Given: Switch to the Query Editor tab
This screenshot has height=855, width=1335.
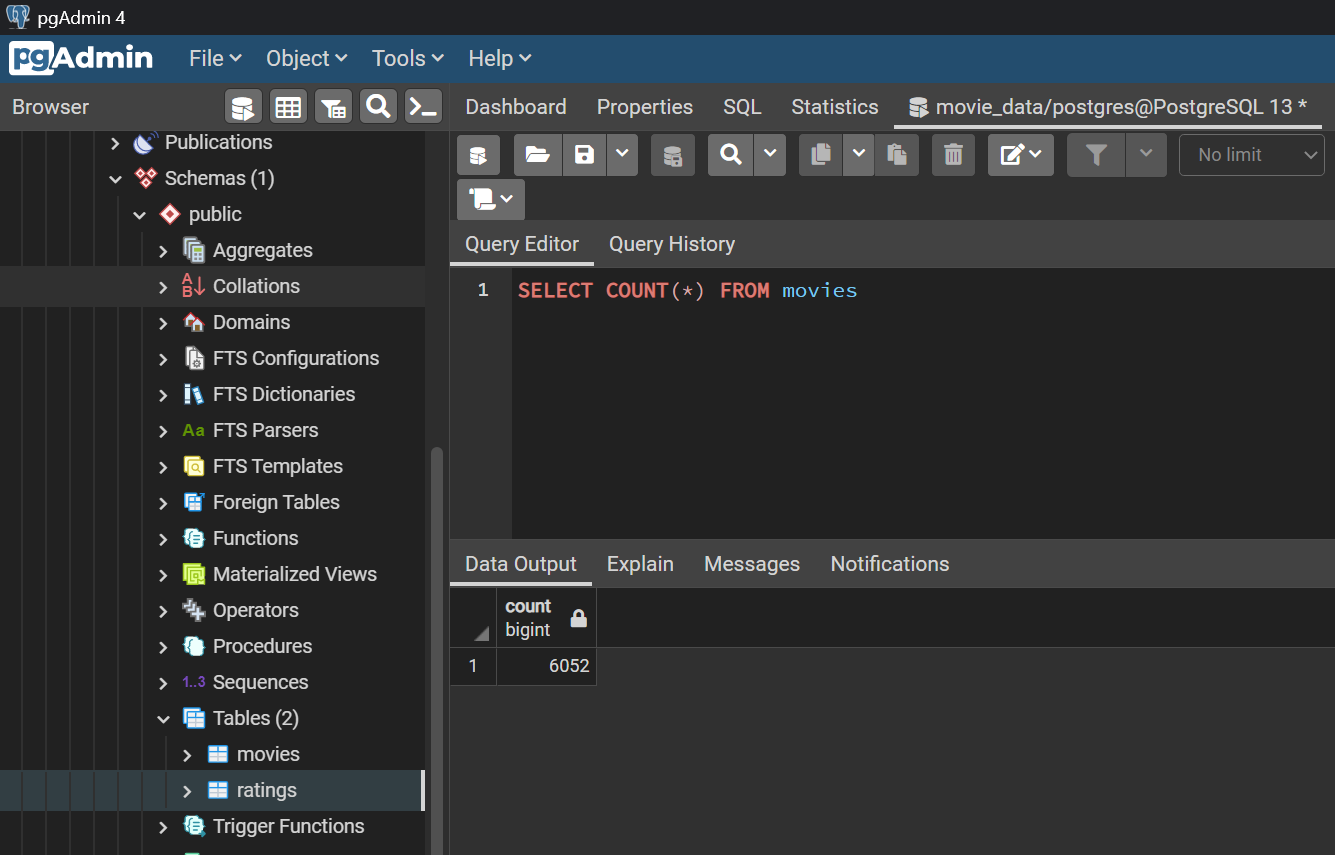Looking at the screenshot, I should [x=522, y=244].
